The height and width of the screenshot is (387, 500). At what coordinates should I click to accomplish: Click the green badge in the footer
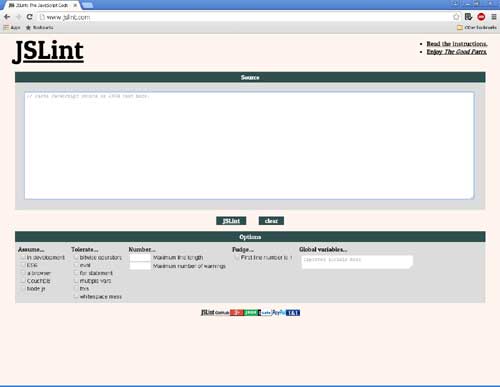(251, 313)
